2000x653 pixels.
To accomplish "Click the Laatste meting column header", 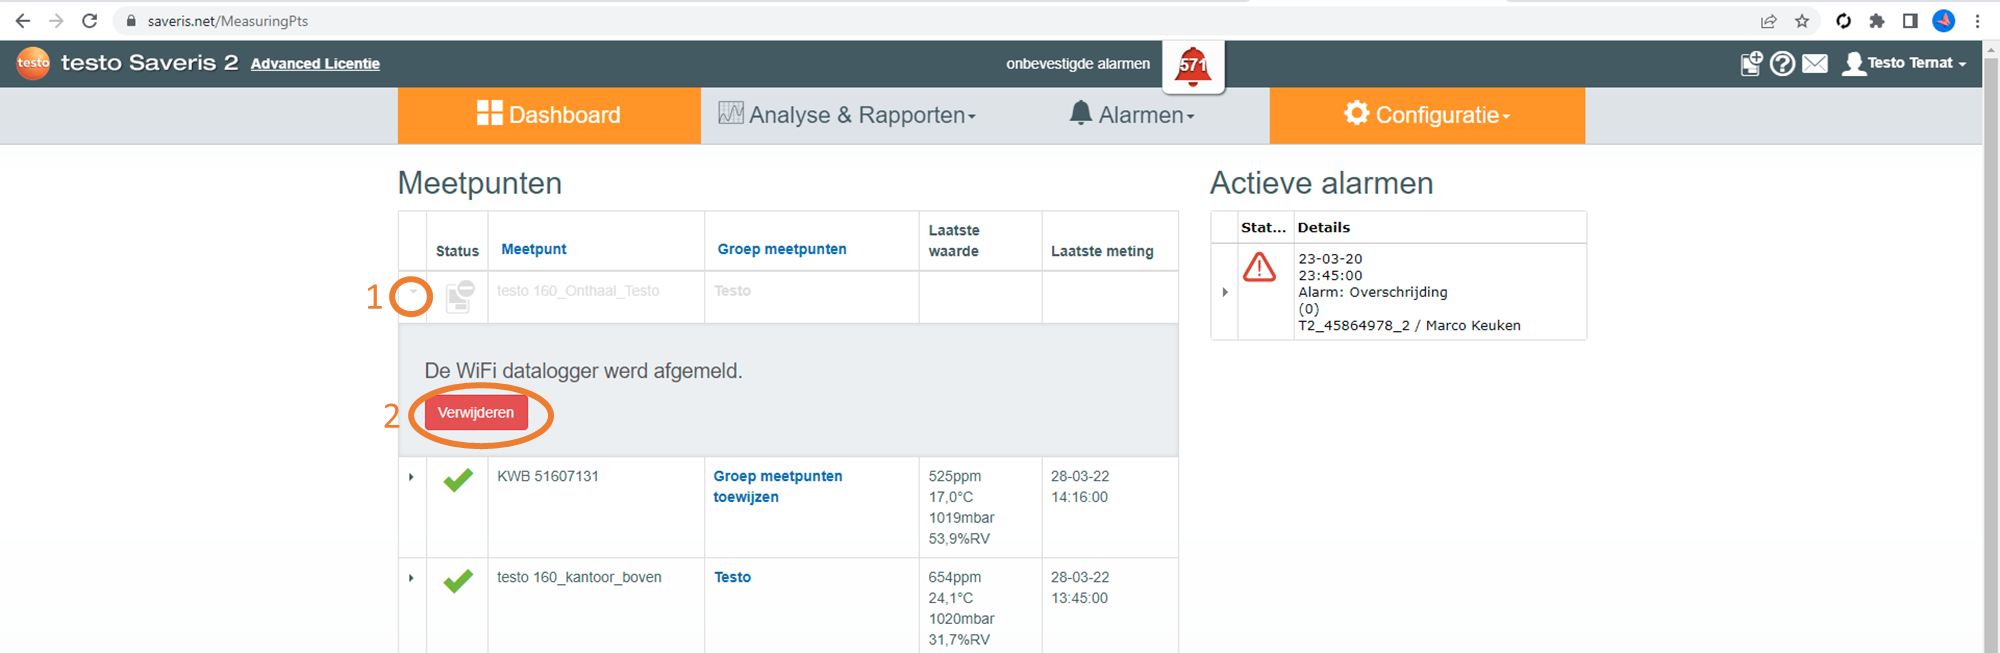I will tap(1102, 251).
